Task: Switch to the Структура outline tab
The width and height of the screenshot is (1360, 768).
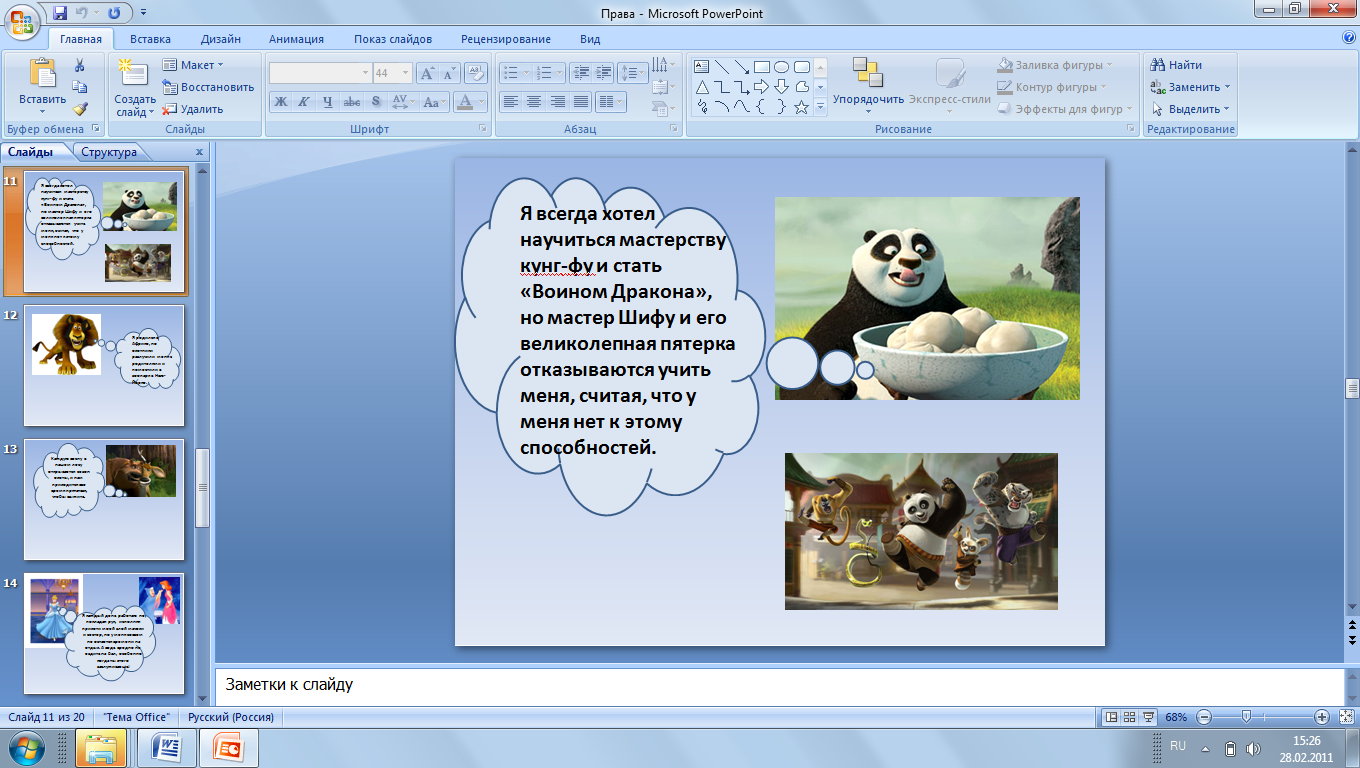Action: click(110, 152)
